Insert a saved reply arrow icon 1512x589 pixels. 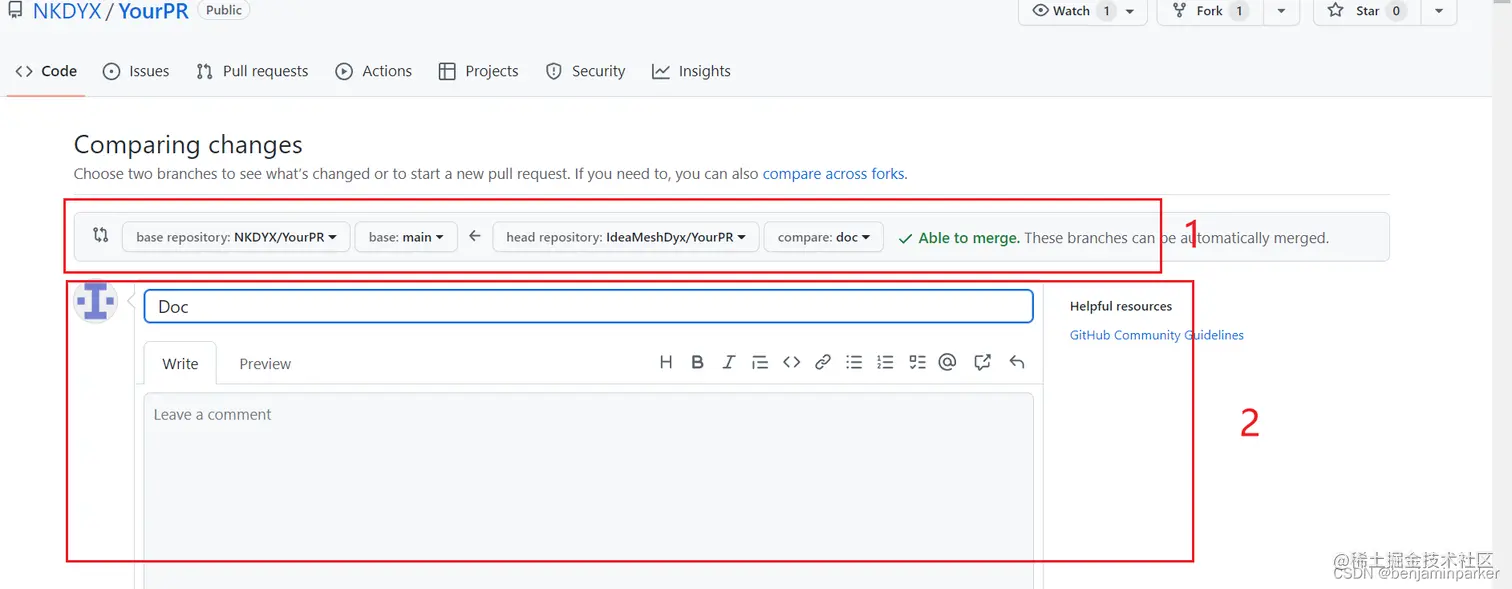[1017, 362]
